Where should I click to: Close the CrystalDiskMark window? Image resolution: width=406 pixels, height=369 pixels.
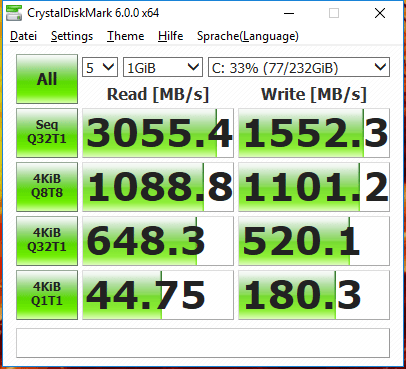coord(380,13)
